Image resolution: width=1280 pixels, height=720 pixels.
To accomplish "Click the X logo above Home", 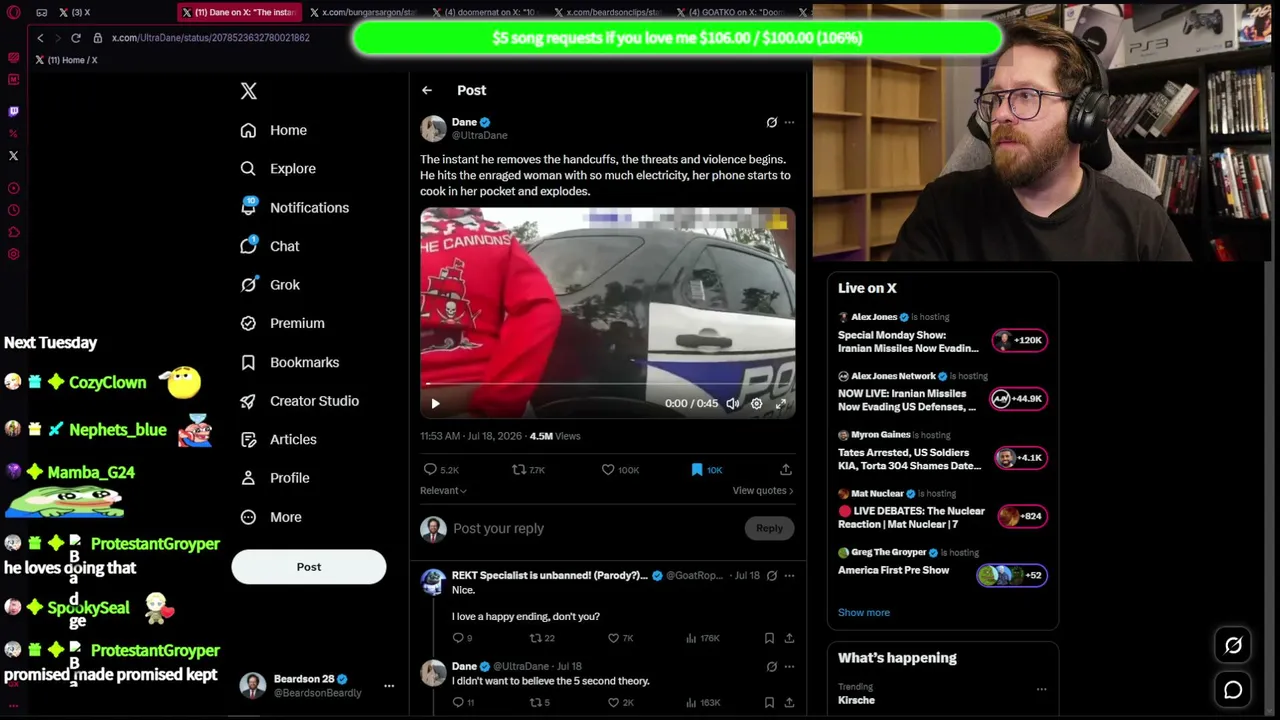I will click(x=249, y=91).
